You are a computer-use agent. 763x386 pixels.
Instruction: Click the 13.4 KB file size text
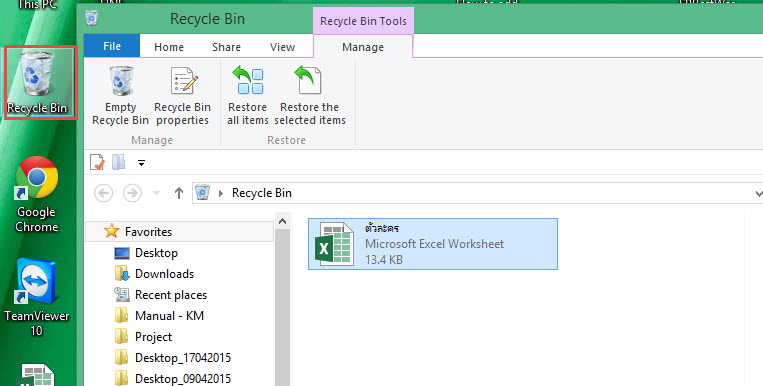tap(384, 260)
